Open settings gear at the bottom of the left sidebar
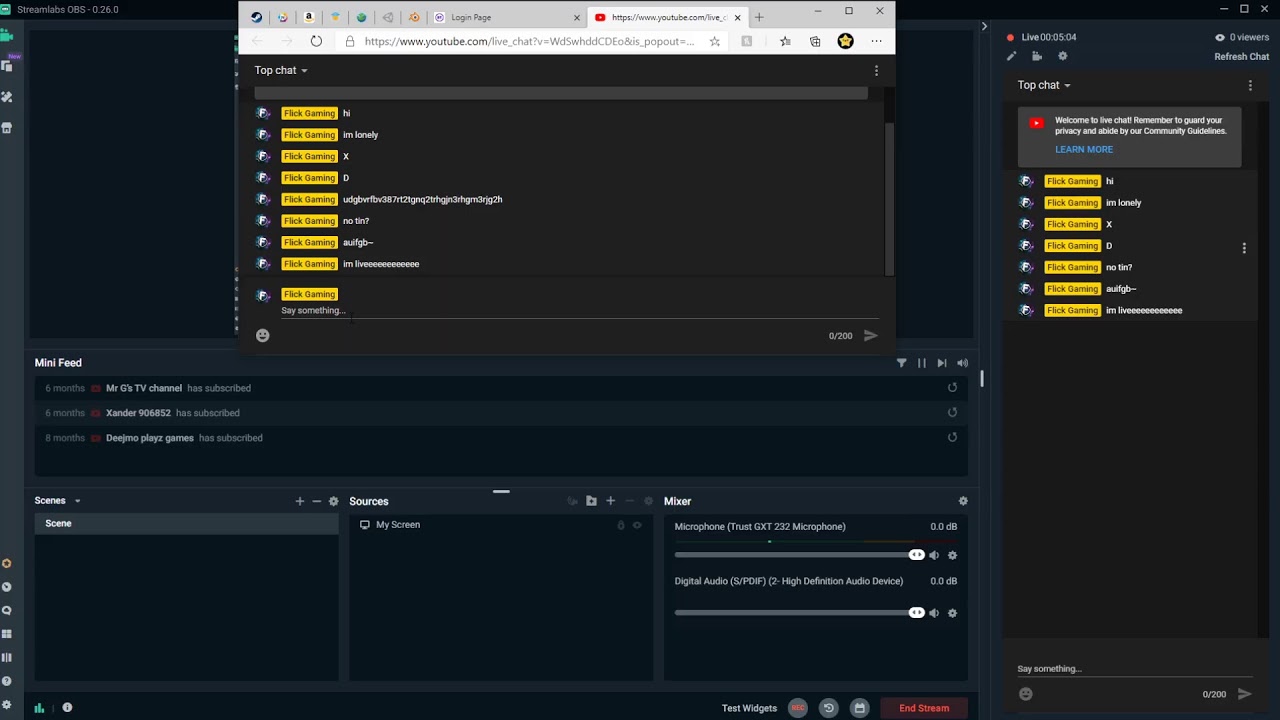1280x720 pixels. pyautogui.click(x=7, y=705)
